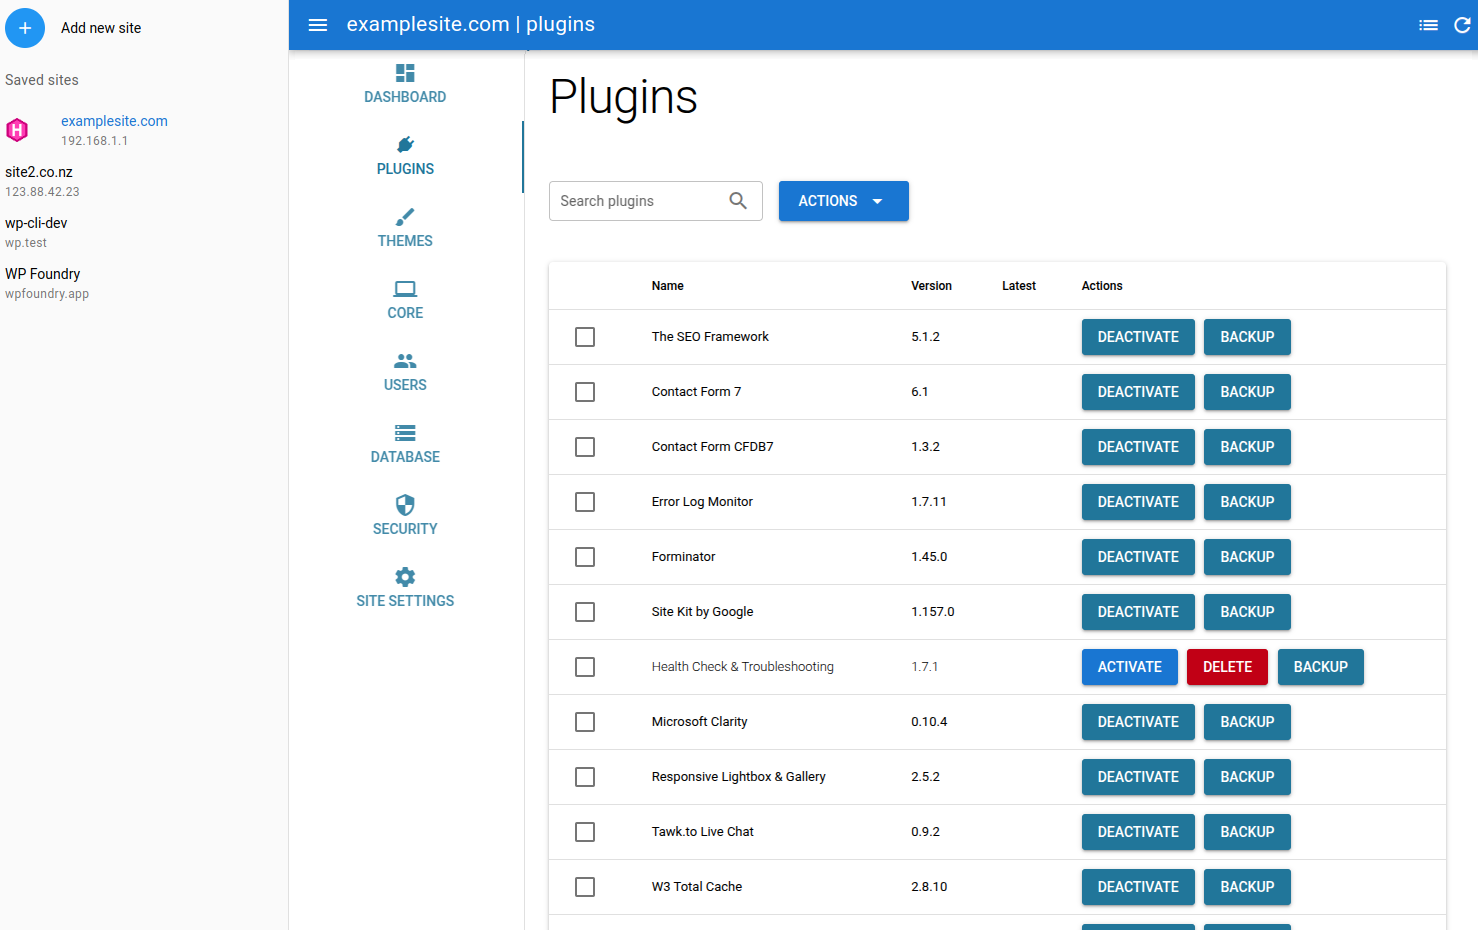Screen dimensions: 1478x930
Task: Select the Tawk.to Live Chat checkbox
Action: tap(585, 832)
